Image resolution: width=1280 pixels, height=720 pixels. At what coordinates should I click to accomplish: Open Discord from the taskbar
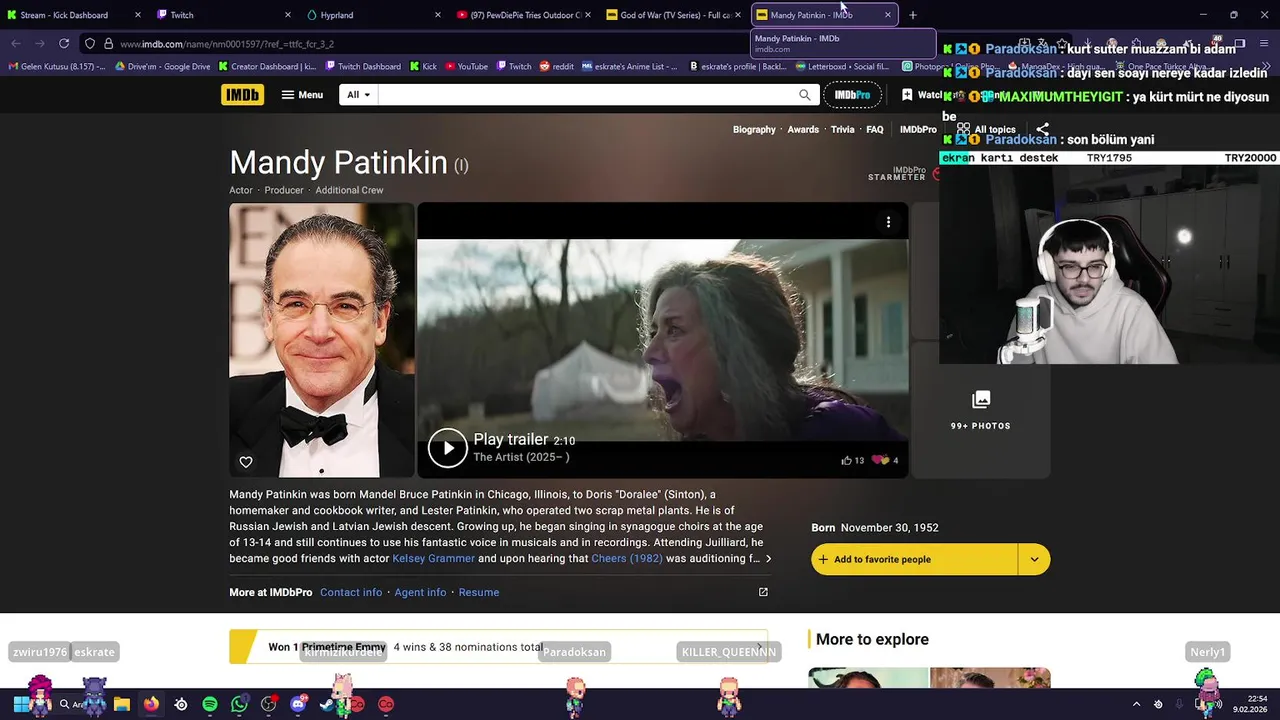[298, 704]
